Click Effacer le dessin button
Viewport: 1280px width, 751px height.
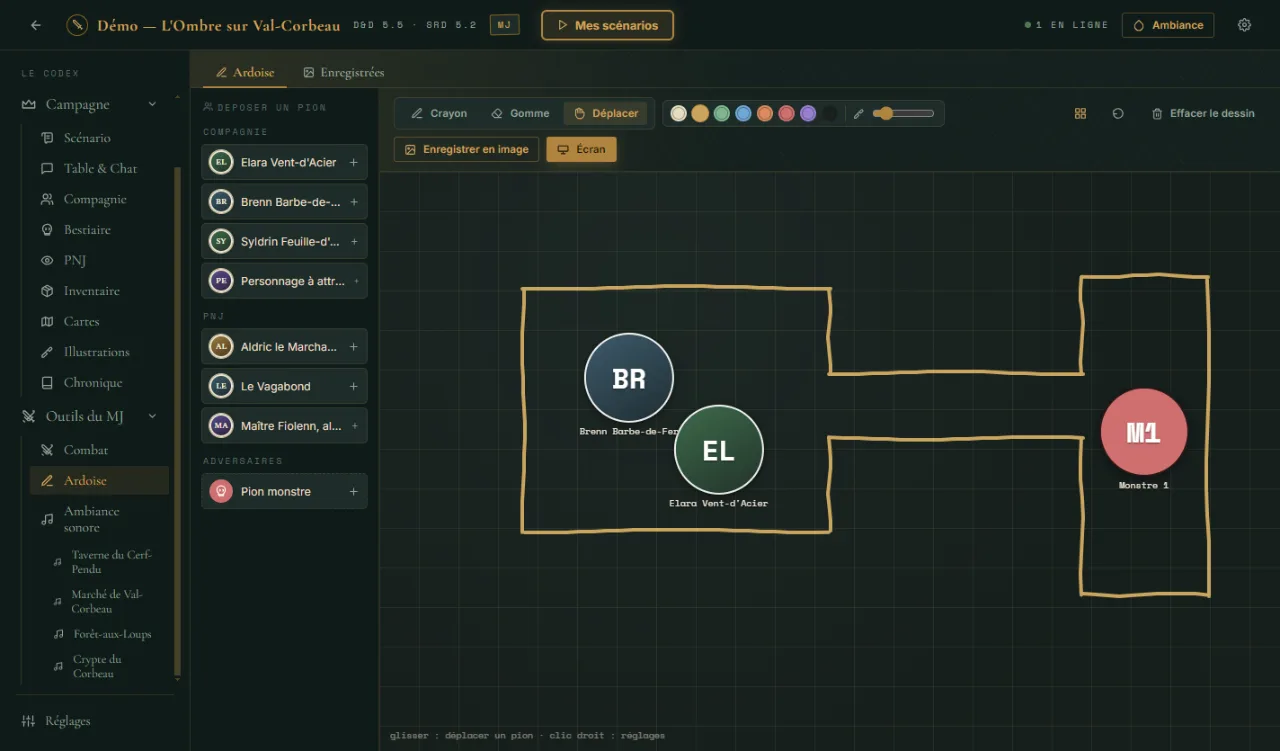coord(1203,114)
